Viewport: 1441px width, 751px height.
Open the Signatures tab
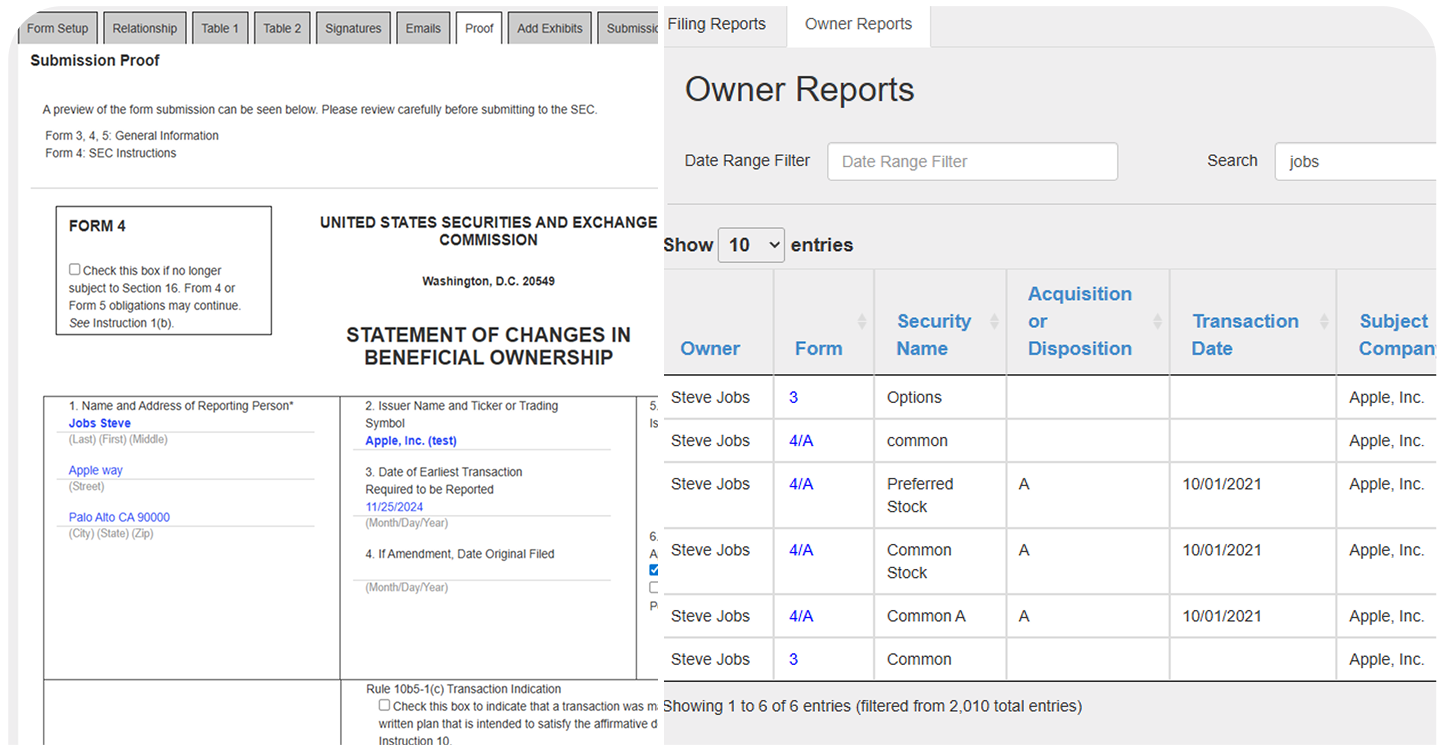point(353,27)
